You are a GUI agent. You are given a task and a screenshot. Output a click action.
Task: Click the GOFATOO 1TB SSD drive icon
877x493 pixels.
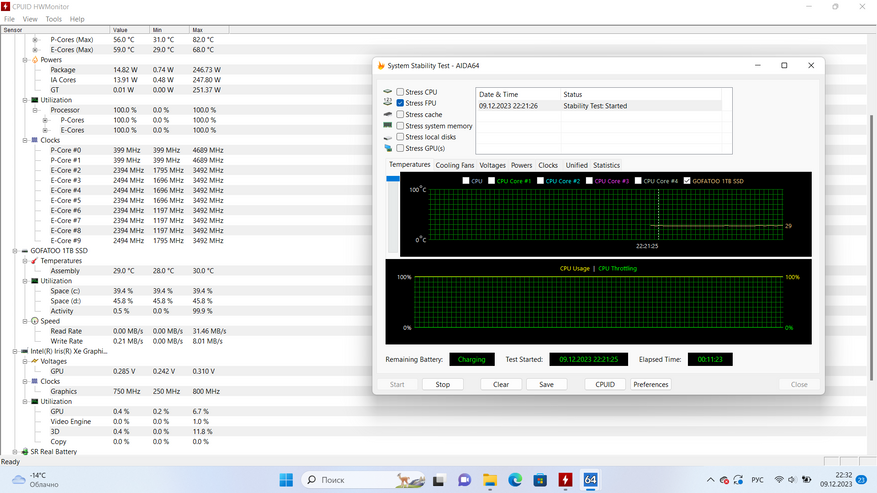coord(23,250)
